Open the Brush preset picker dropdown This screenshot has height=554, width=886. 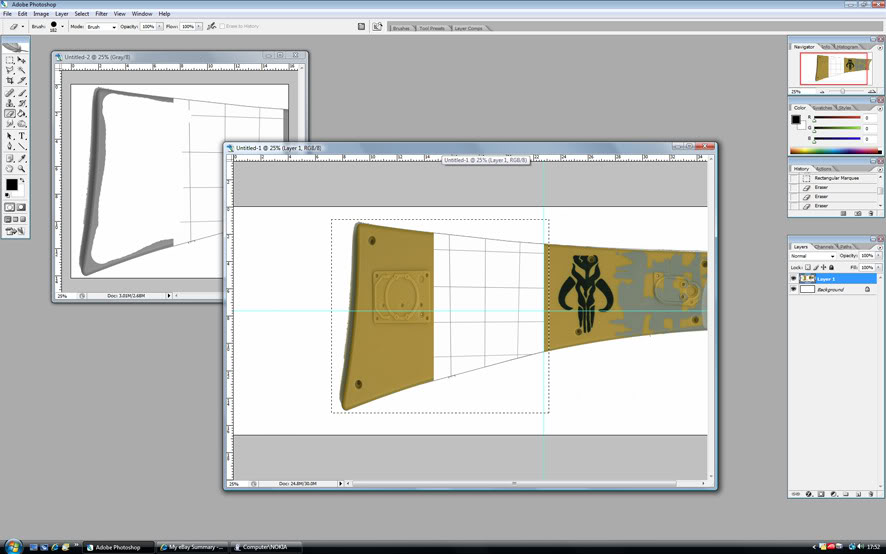pos(62,26)
